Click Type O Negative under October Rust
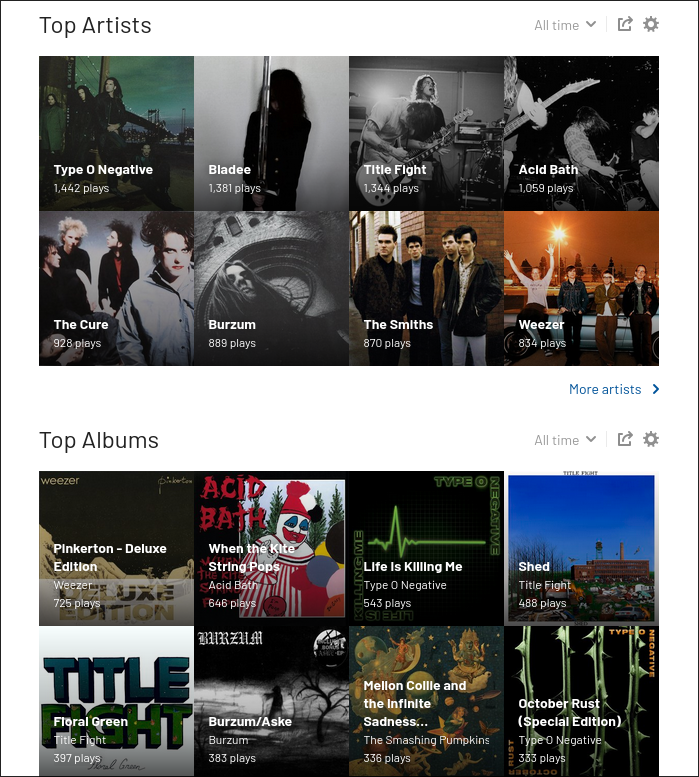 coord(560,740)
